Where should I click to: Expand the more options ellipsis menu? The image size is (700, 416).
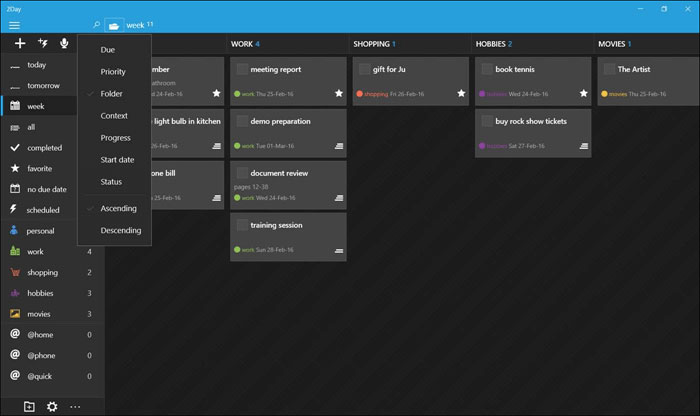click(x=75, y=406)
